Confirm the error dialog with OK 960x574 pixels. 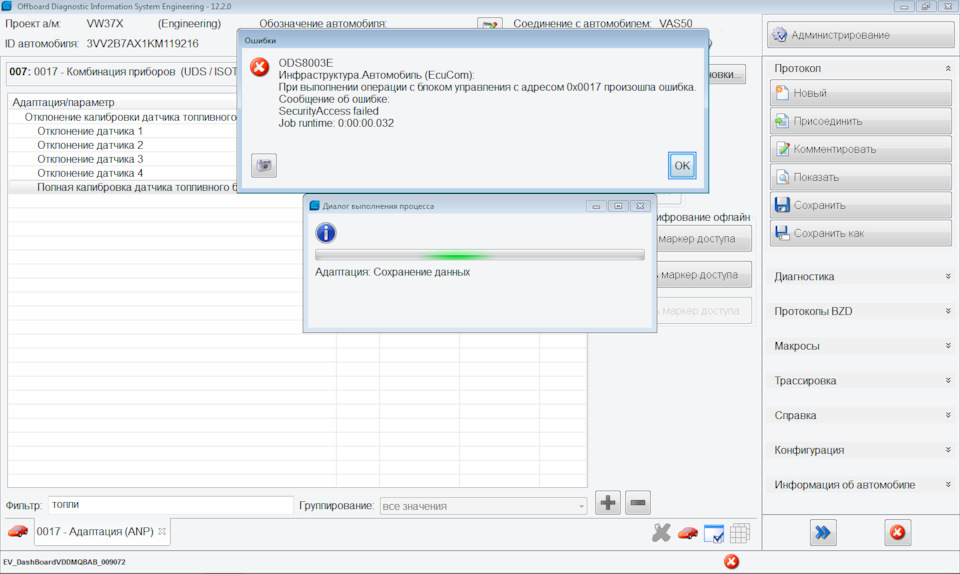coord(681,165)
